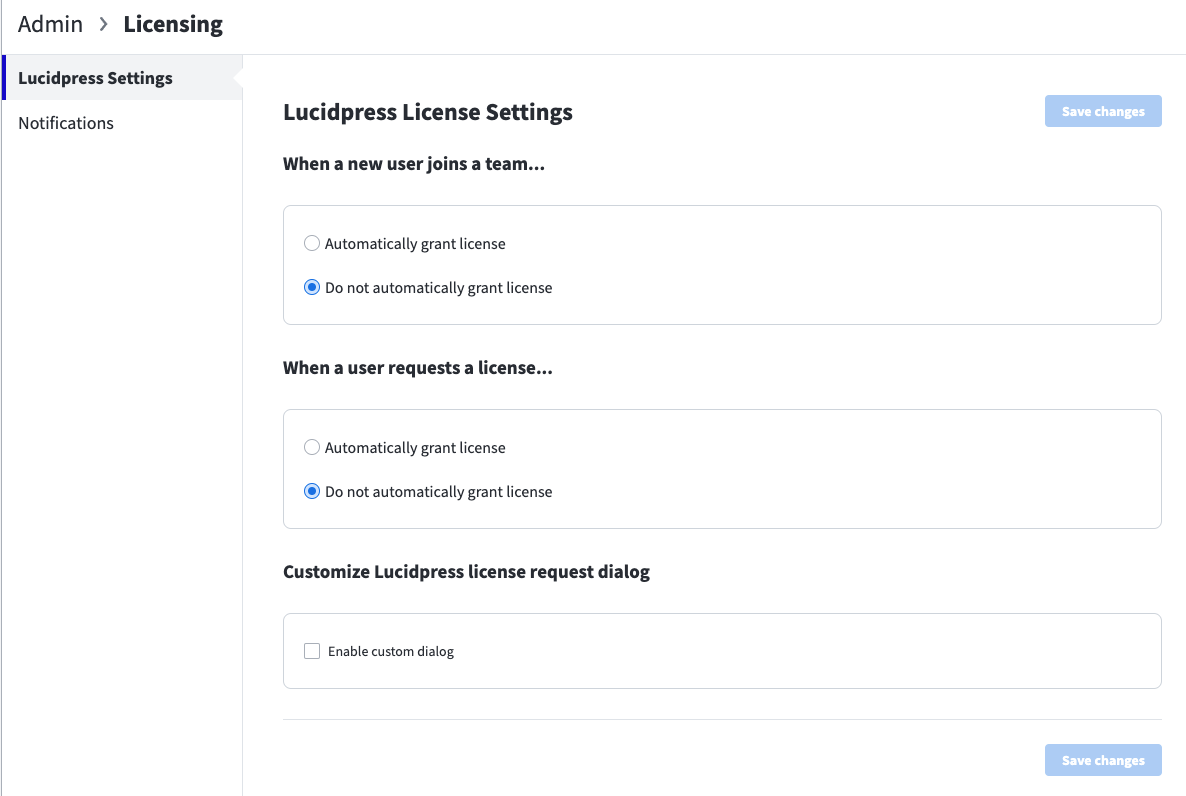Click 'When a new user joins a team...' heading
The image size is (1186, 796).
[x=414, y=164]
